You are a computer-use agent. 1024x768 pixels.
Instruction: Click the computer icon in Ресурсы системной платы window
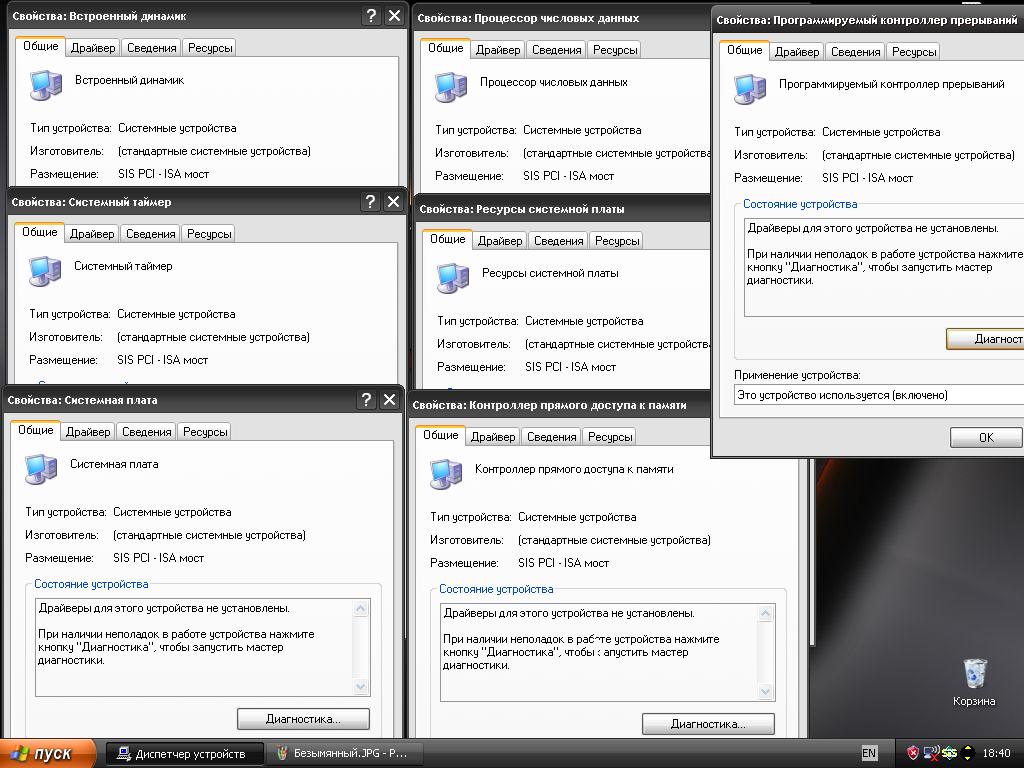[x=453, y=278]
